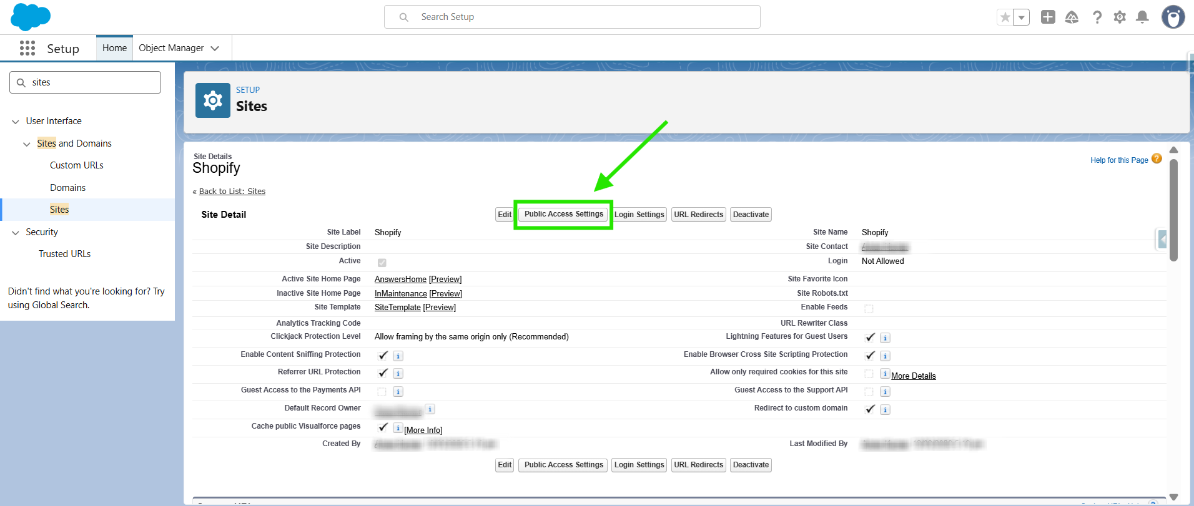Open the App Launcher dots grid

pyautogui.click(x=27, y=48)
